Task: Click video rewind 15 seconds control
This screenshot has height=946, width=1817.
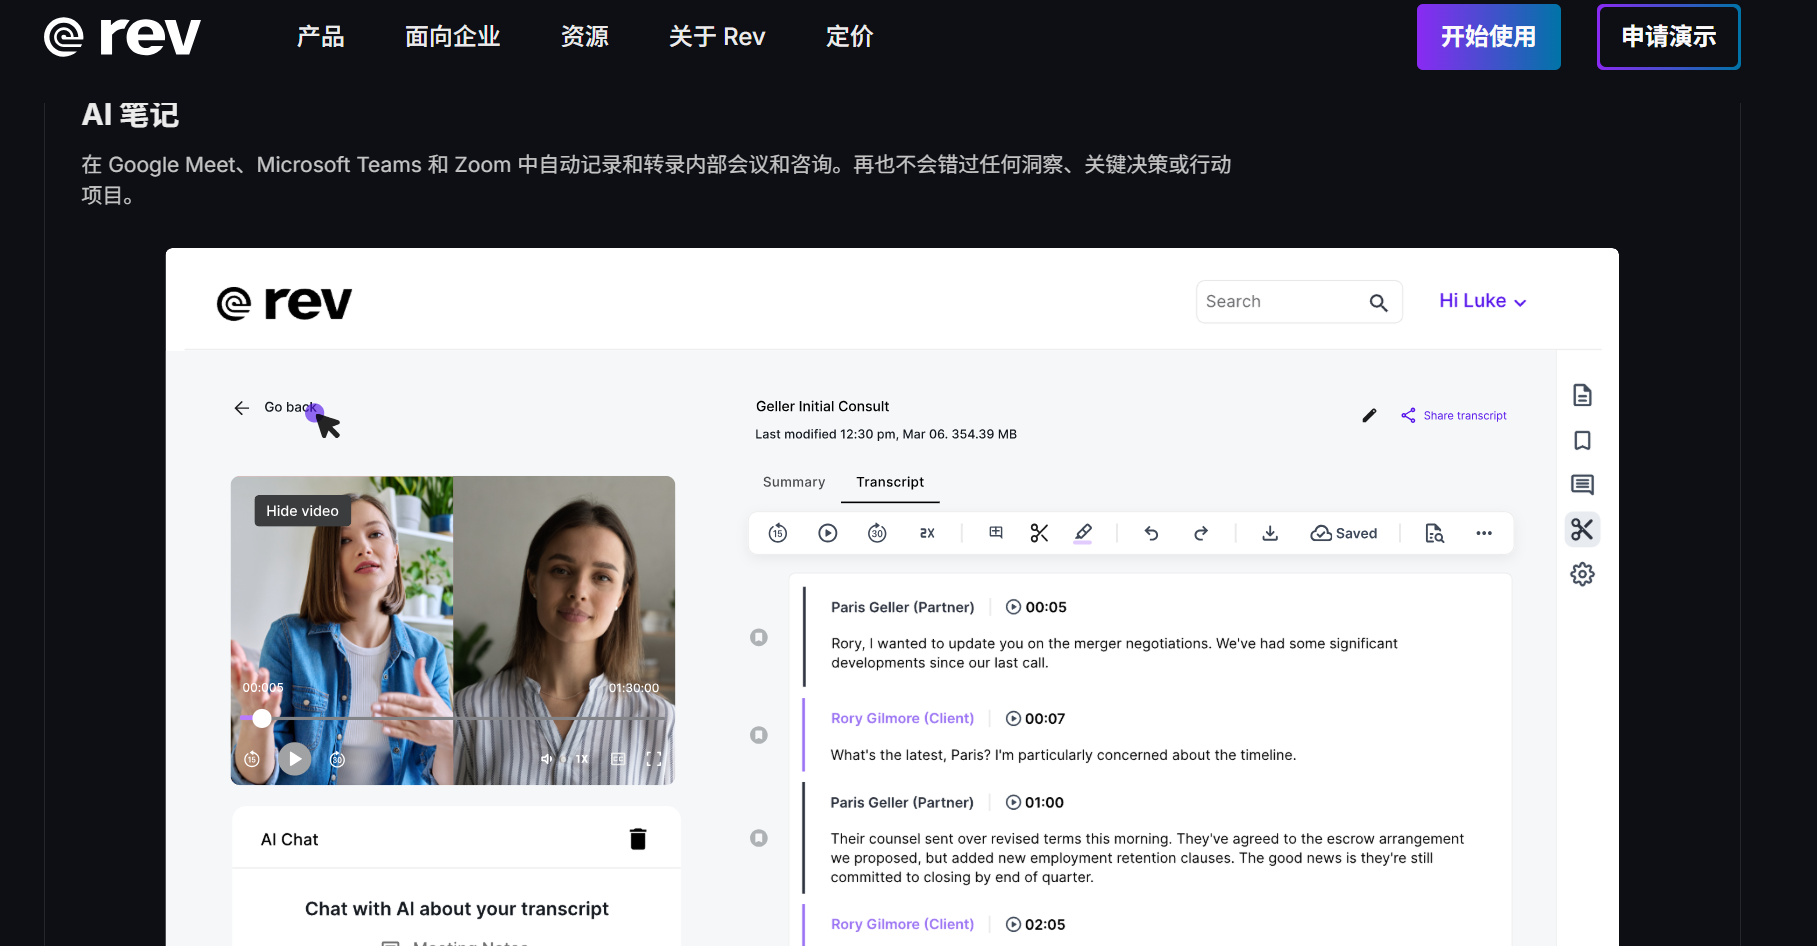Action: point(252,759)
